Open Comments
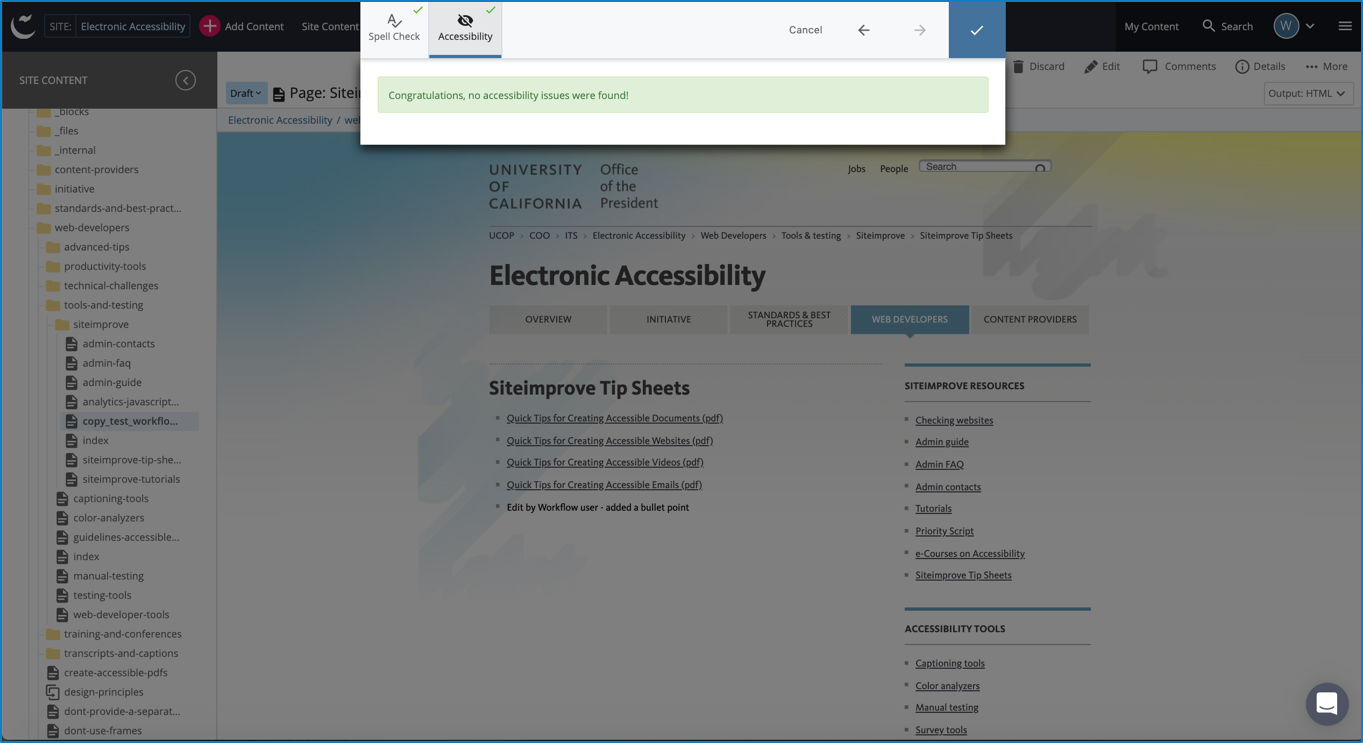Viewport: 1363px width, 743px height. [1179, 66]
